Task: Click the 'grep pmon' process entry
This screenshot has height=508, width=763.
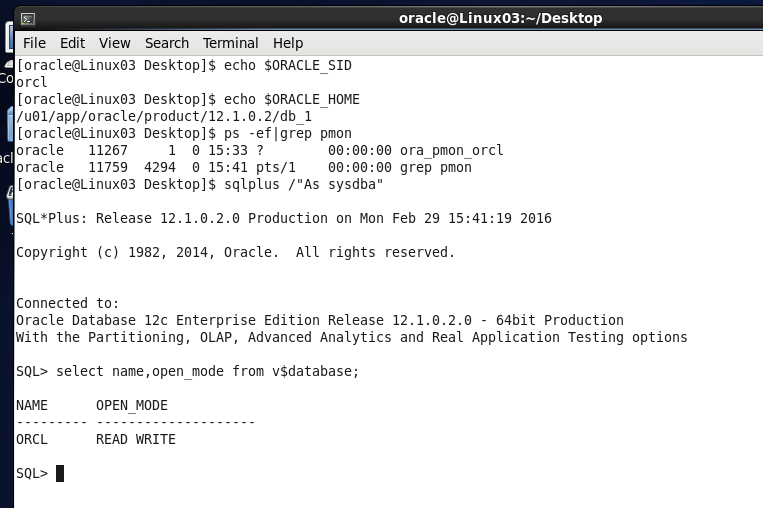Action: coord(436,167)
